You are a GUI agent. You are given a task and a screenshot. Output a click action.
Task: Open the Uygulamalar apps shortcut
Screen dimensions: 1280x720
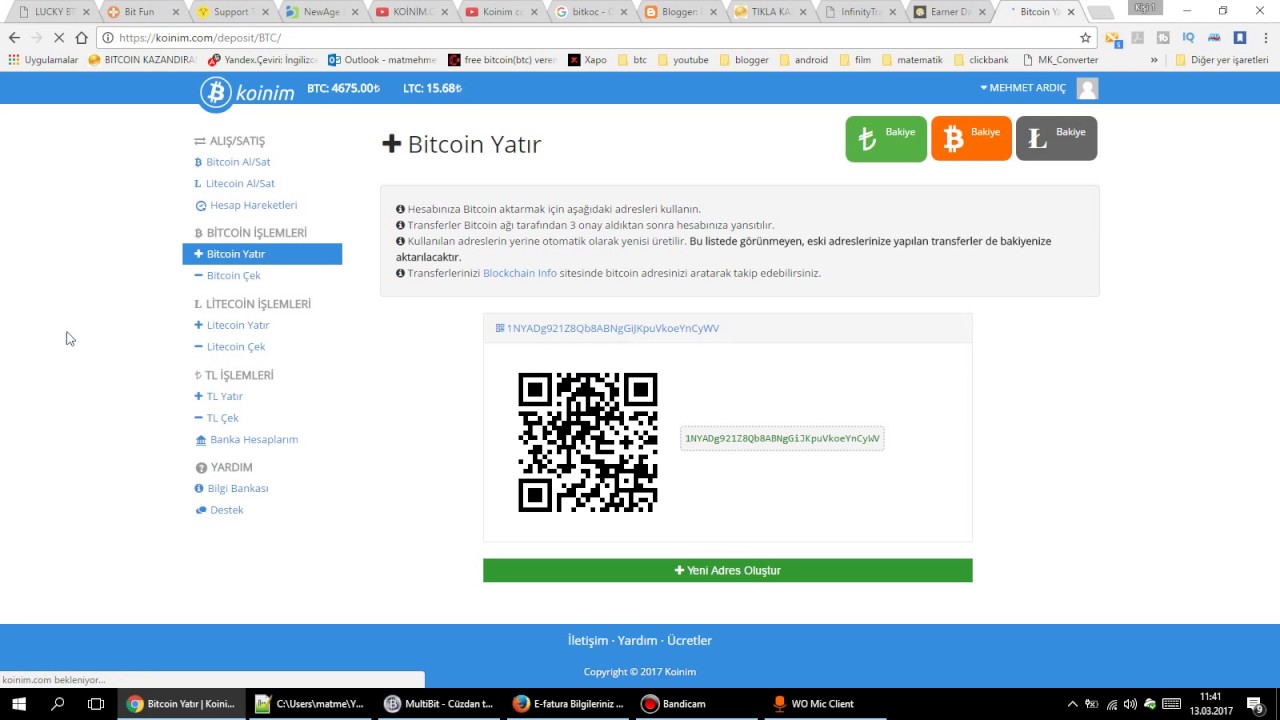coord(43,60)
